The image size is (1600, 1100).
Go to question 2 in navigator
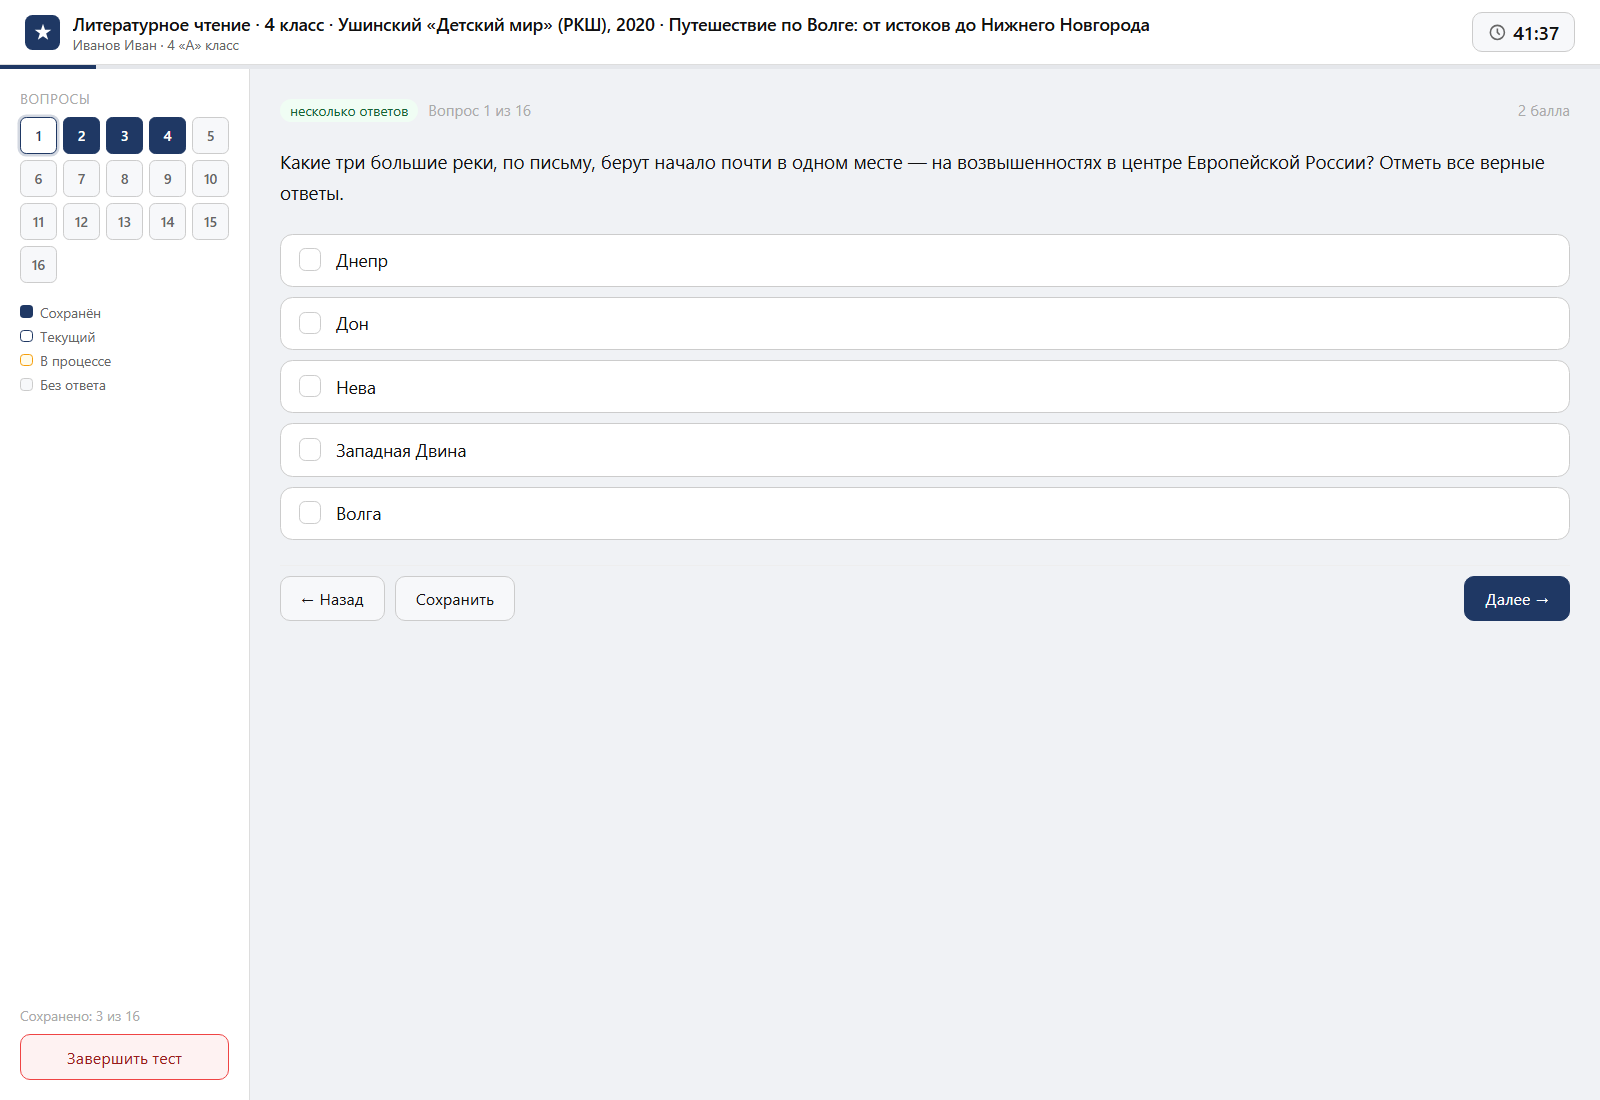click(x=81, y=136)
